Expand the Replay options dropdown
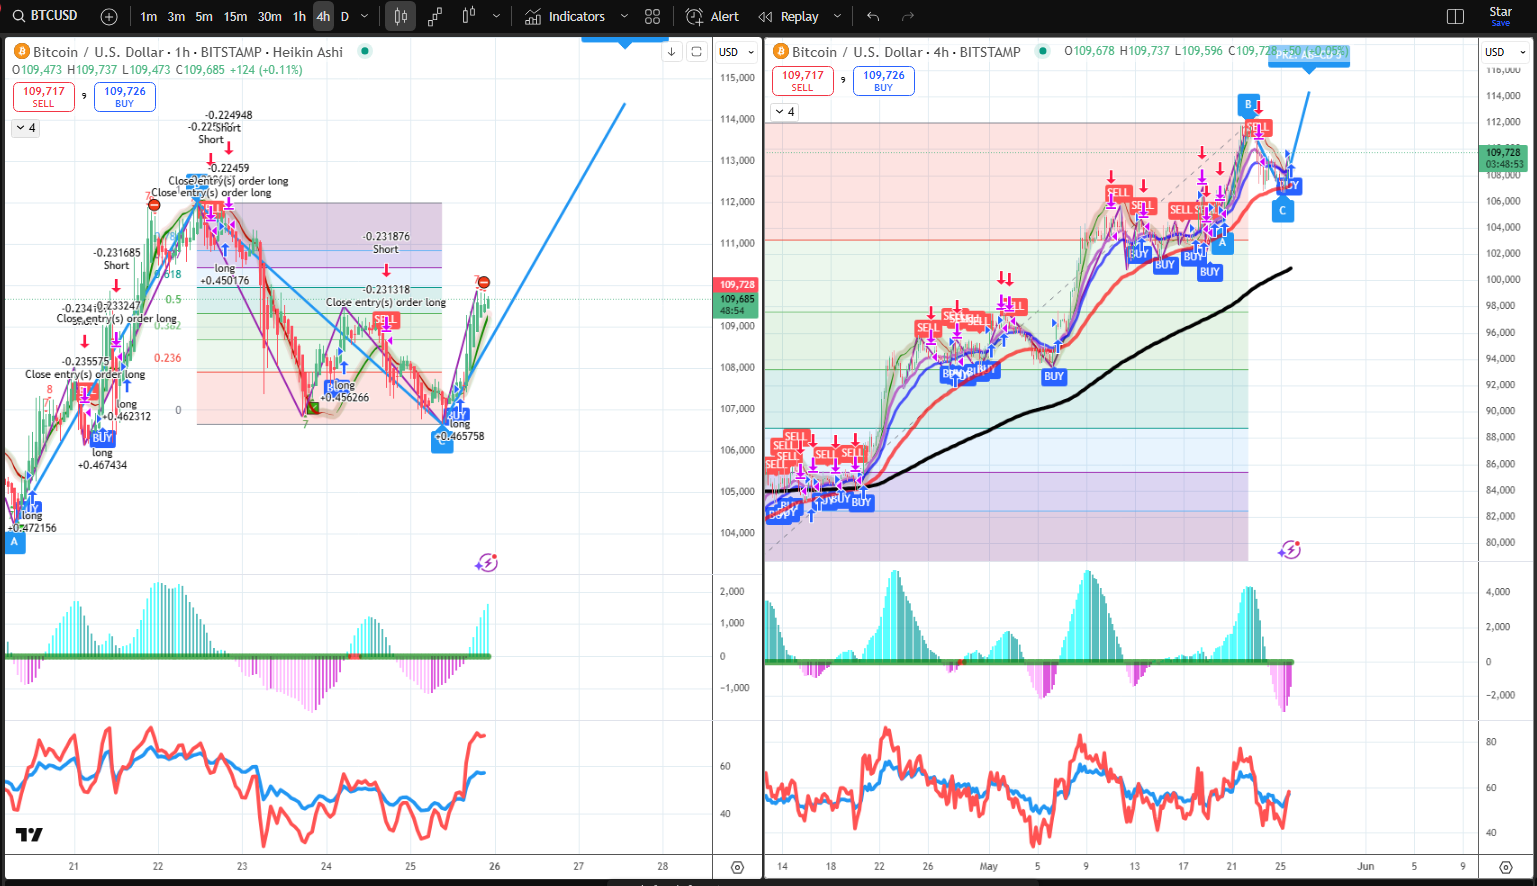1537x886 pixels. 837,17
